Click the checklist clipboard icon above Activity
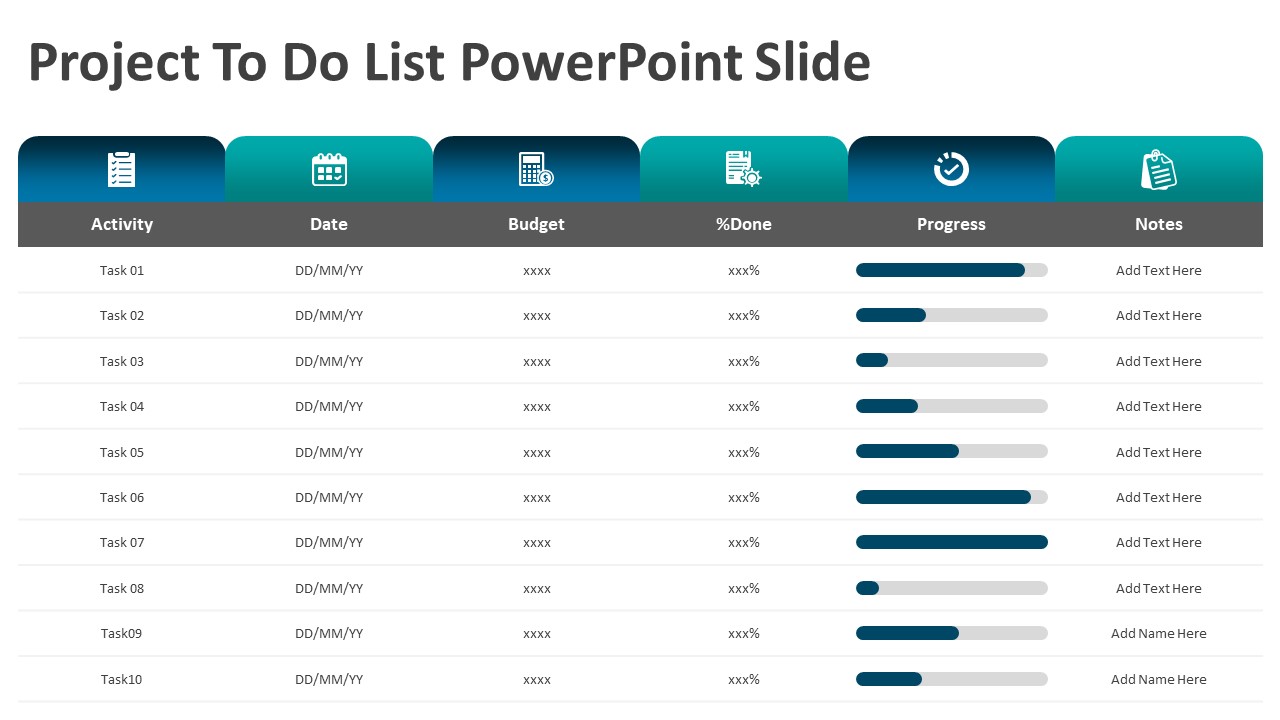Screen dimensions: 1280x720 tap(121, 169)
